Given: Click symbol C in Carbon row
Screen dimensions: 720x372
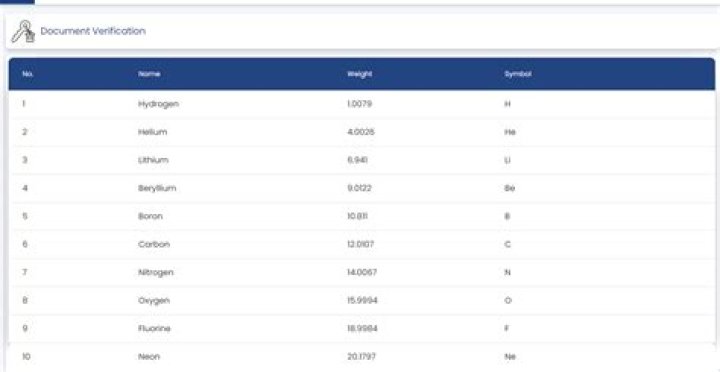Looking at the screenshot, I should pos(507,244).
